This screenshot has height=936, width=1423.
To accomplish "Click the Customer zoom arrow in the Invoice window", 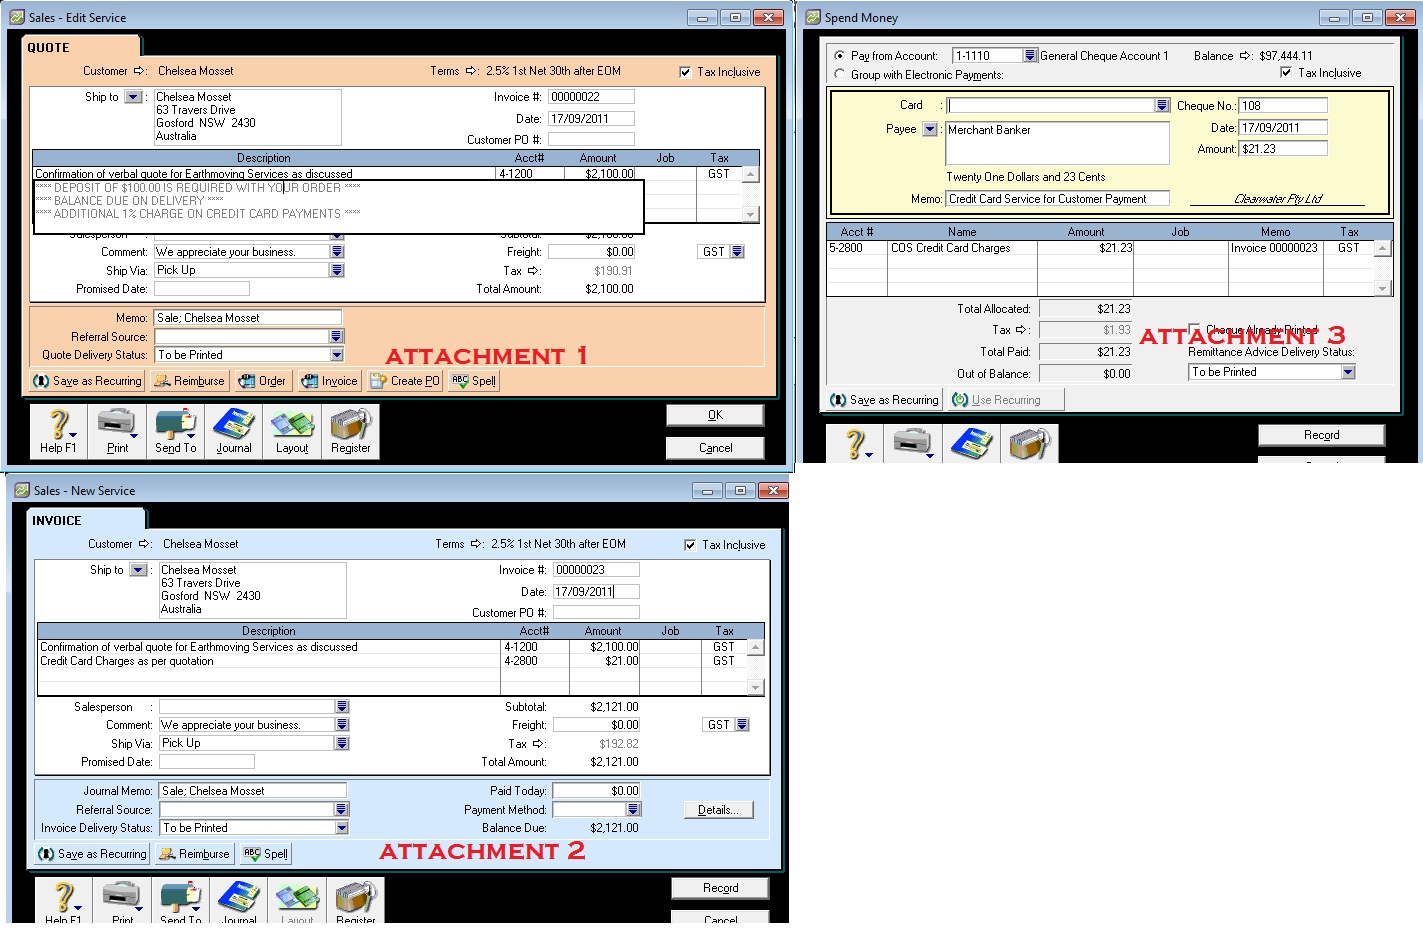I will click(145, 544).
